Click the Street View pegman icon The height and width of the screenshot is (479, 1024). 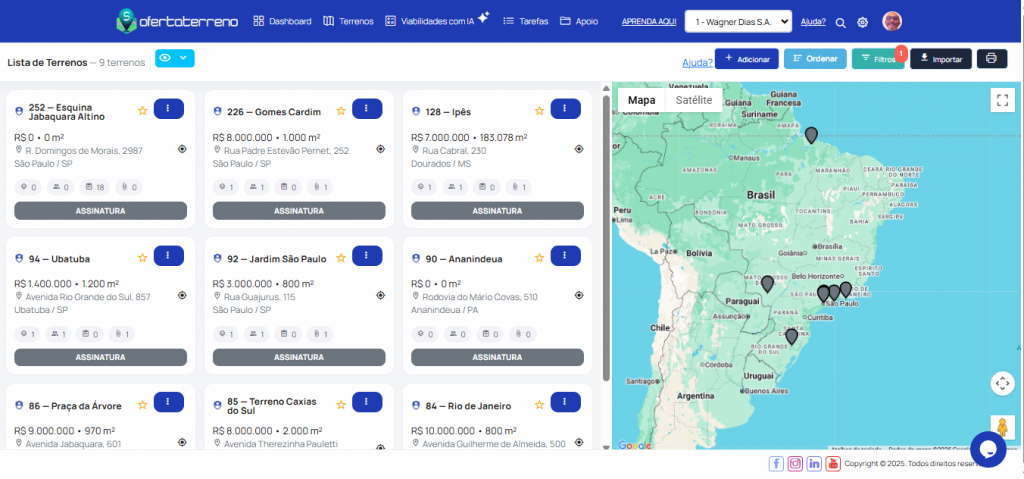pyautogui.click(x=1002, y=427)
